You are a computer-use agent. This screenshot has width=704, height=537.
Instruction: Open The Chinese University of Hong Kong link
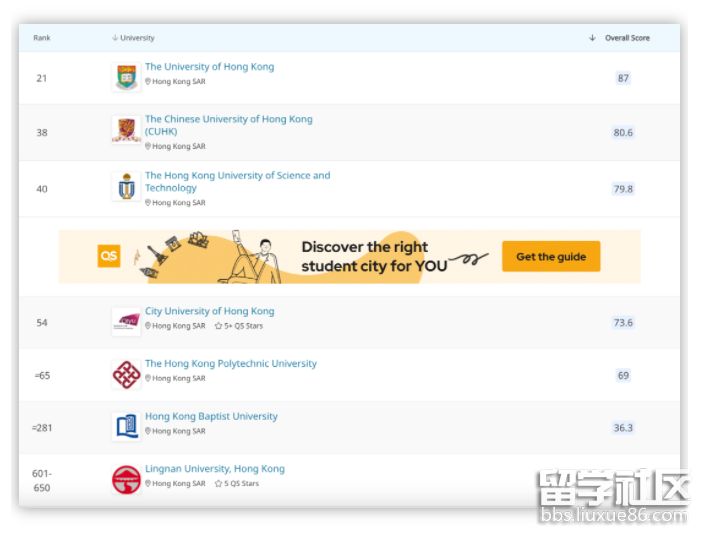point(228,119)
